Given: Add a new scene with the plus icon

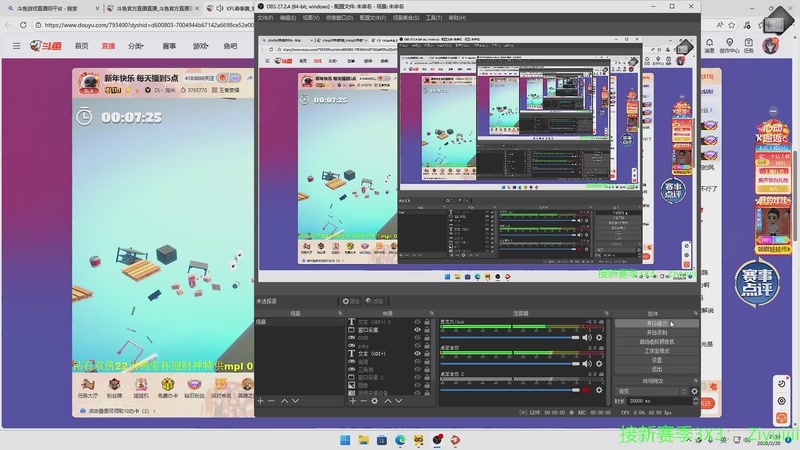Looking at the screenshot, I should 260,401.
